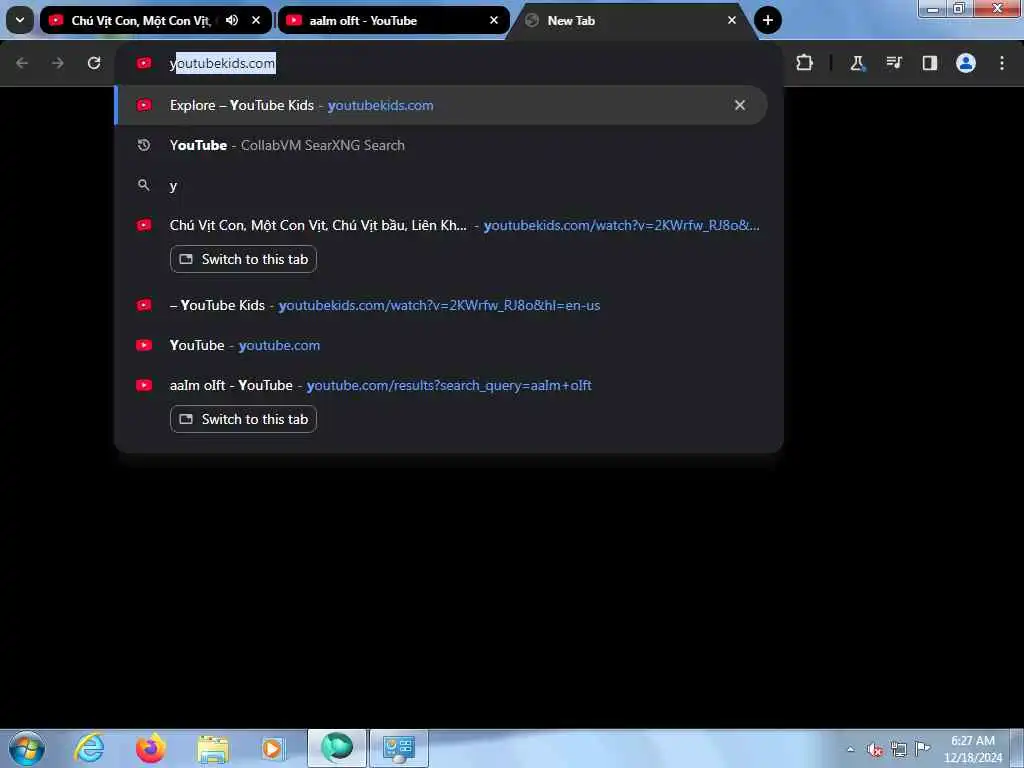Select the search suggestion for 'y'
Image resolution: width=1024 pixels, height=768 pixels.
click(x=441, y=185)
